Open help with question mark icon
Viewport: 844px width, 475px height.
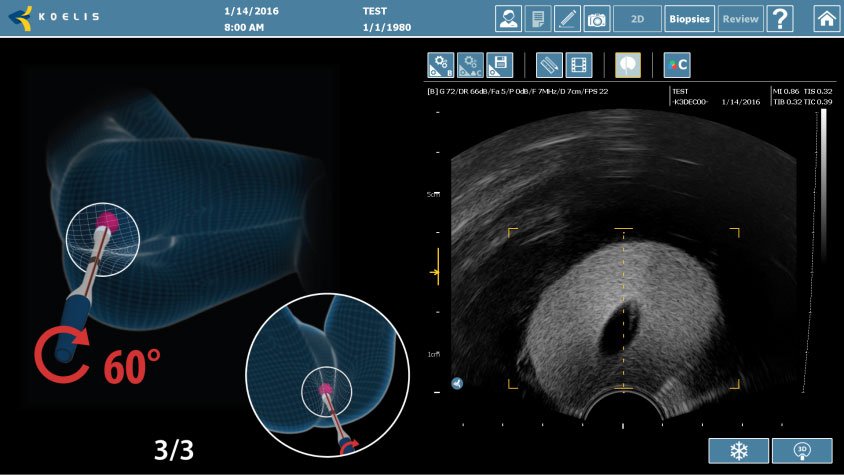780,19
